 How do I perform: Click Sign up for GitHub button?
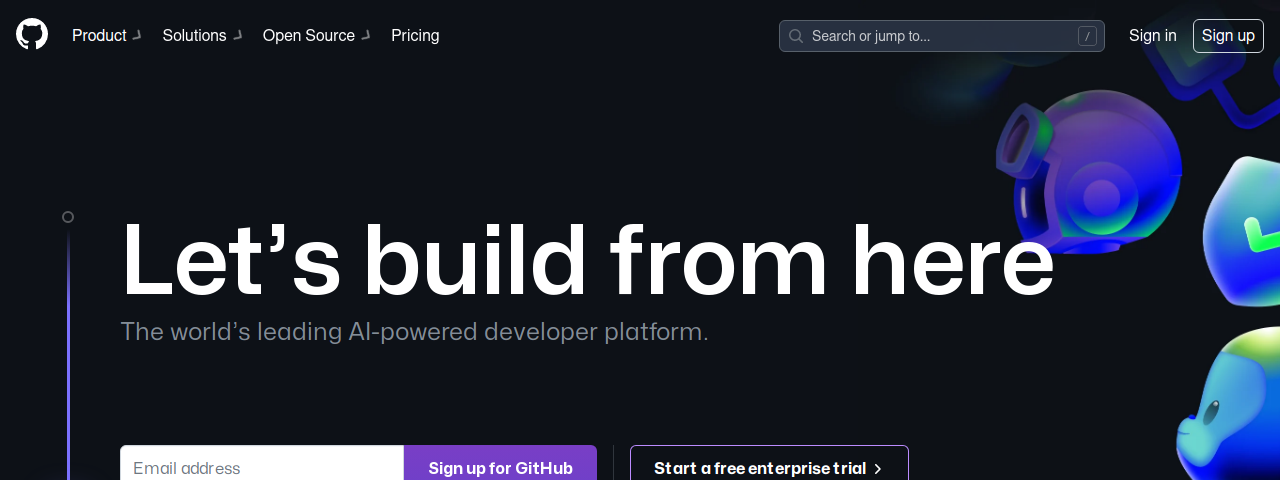pyautogui.click(x=500, y=463)
